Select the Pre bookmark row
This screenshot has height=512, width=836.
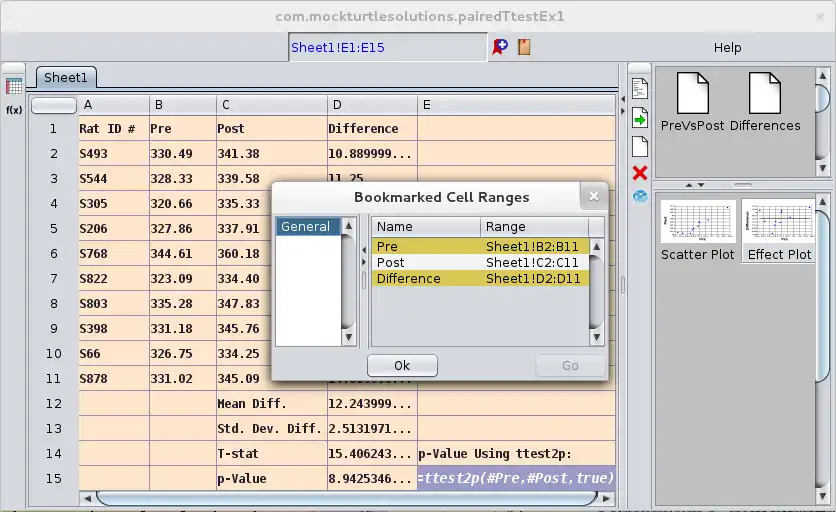coord(480,246)
